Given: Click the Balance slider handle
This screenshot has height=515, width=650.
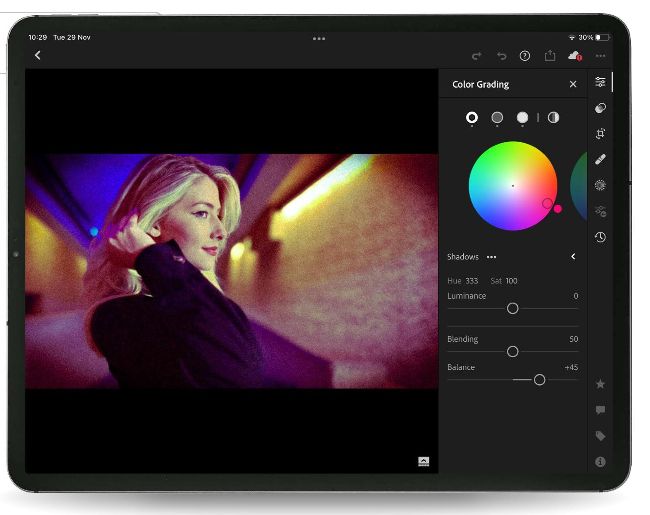Looking at the screenshot, I should click(x=539, y=380).
